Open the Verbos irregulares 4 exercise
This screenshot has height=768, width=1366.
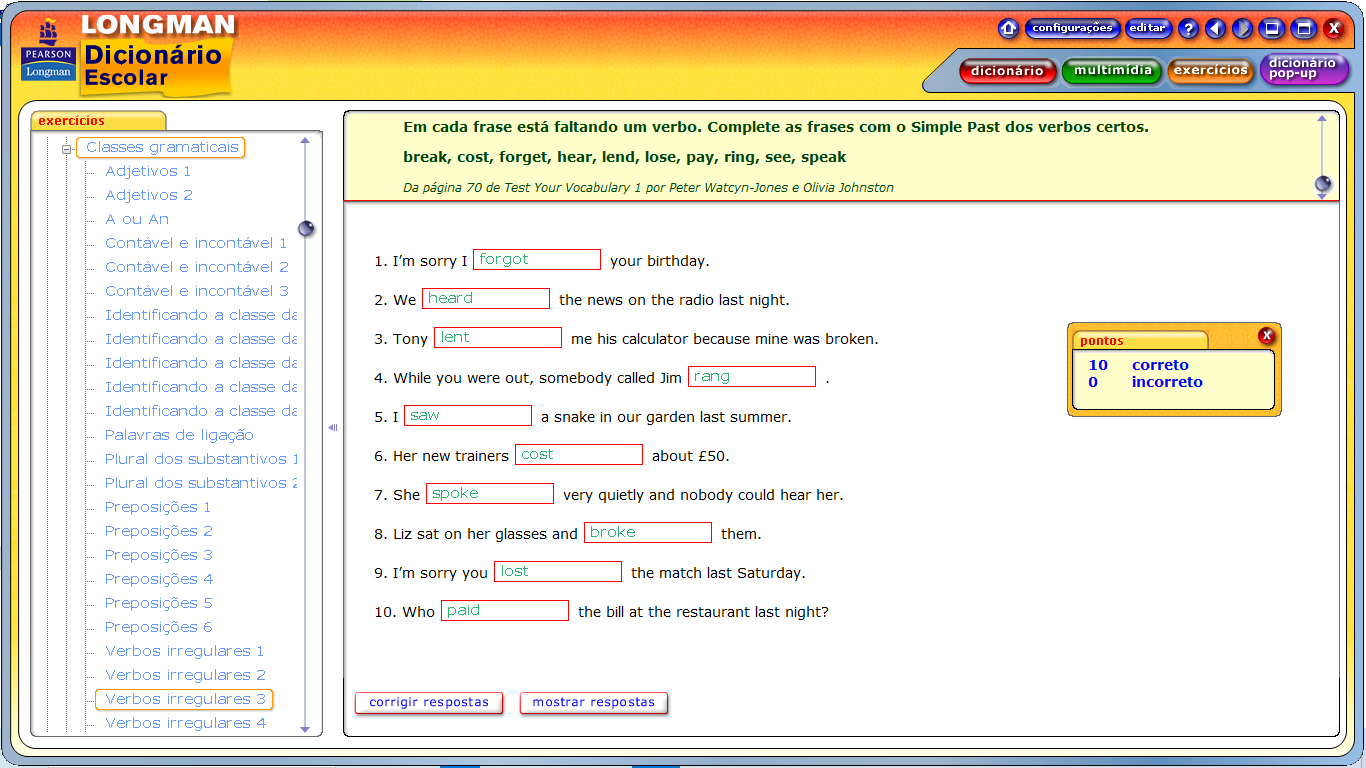[x=186, y=723]
